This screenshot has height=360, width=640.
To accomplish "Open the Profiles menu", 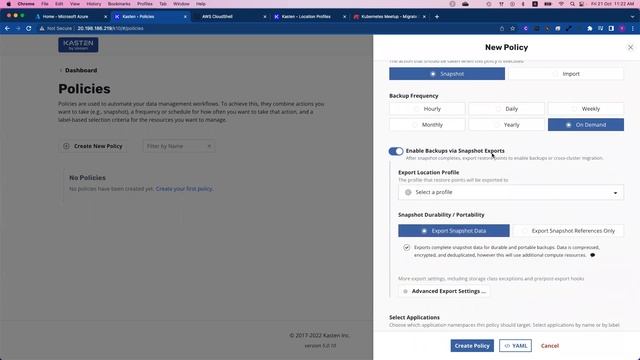I will coord(144,4).
